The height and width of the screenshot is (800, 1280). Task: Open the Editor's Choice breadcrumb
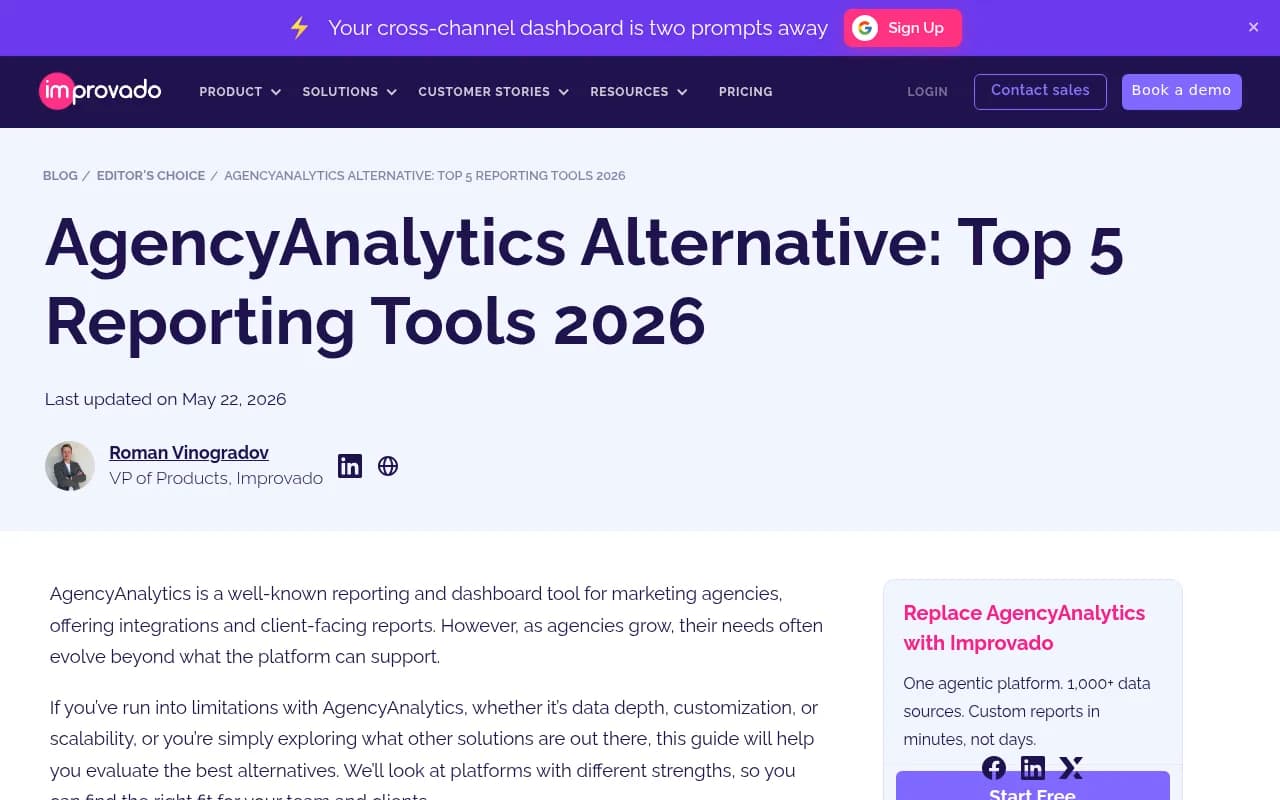151,176
